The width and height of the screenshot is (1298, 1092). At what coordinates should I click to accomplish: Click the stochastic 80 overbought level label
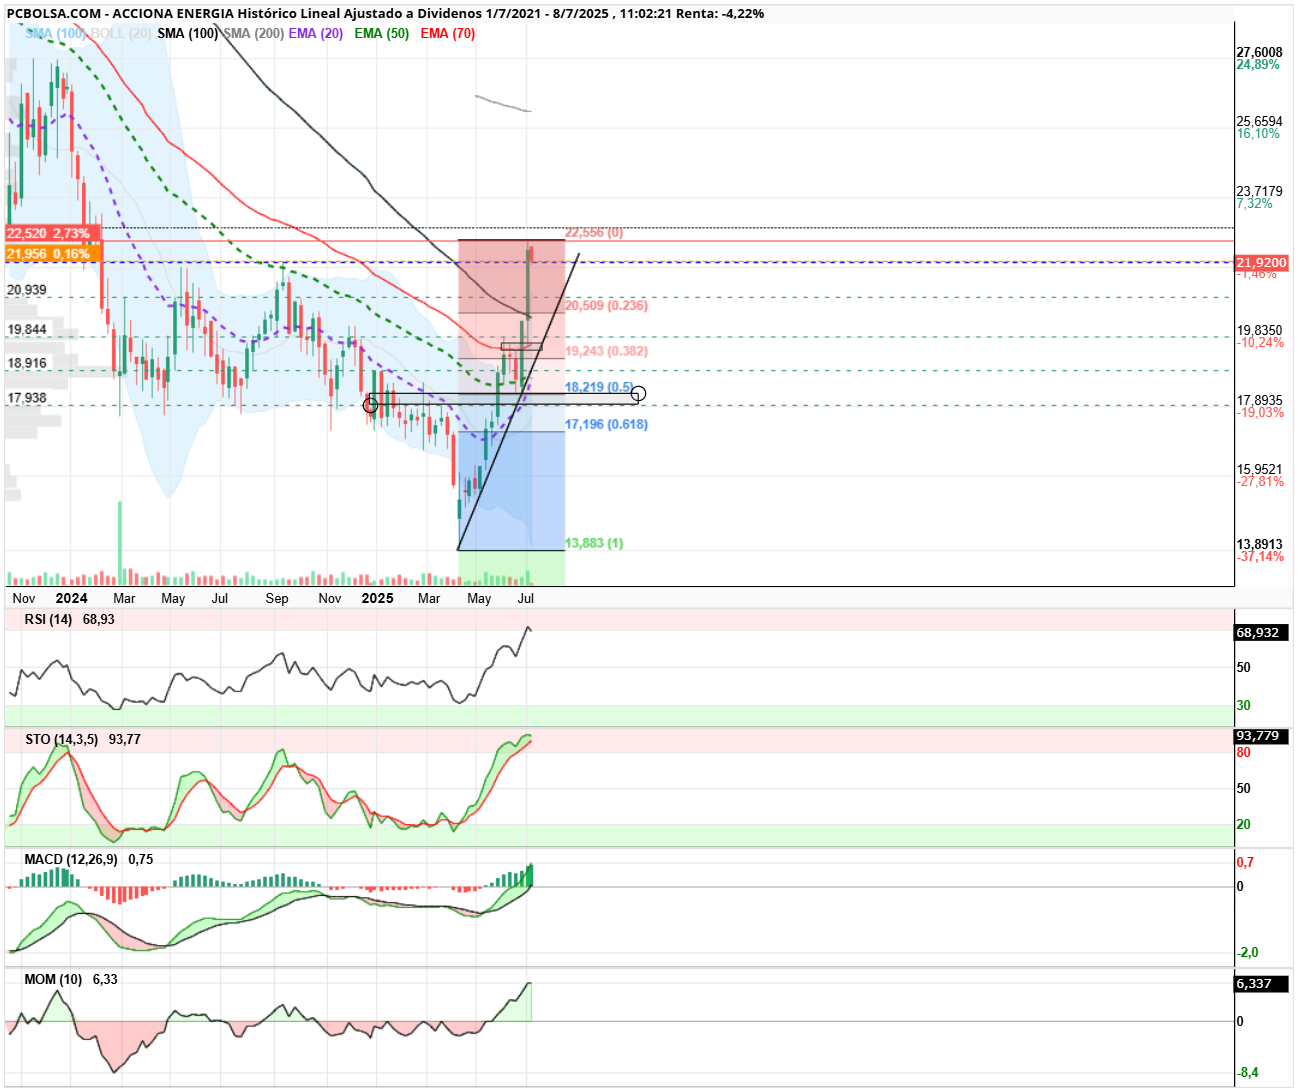1243,752
